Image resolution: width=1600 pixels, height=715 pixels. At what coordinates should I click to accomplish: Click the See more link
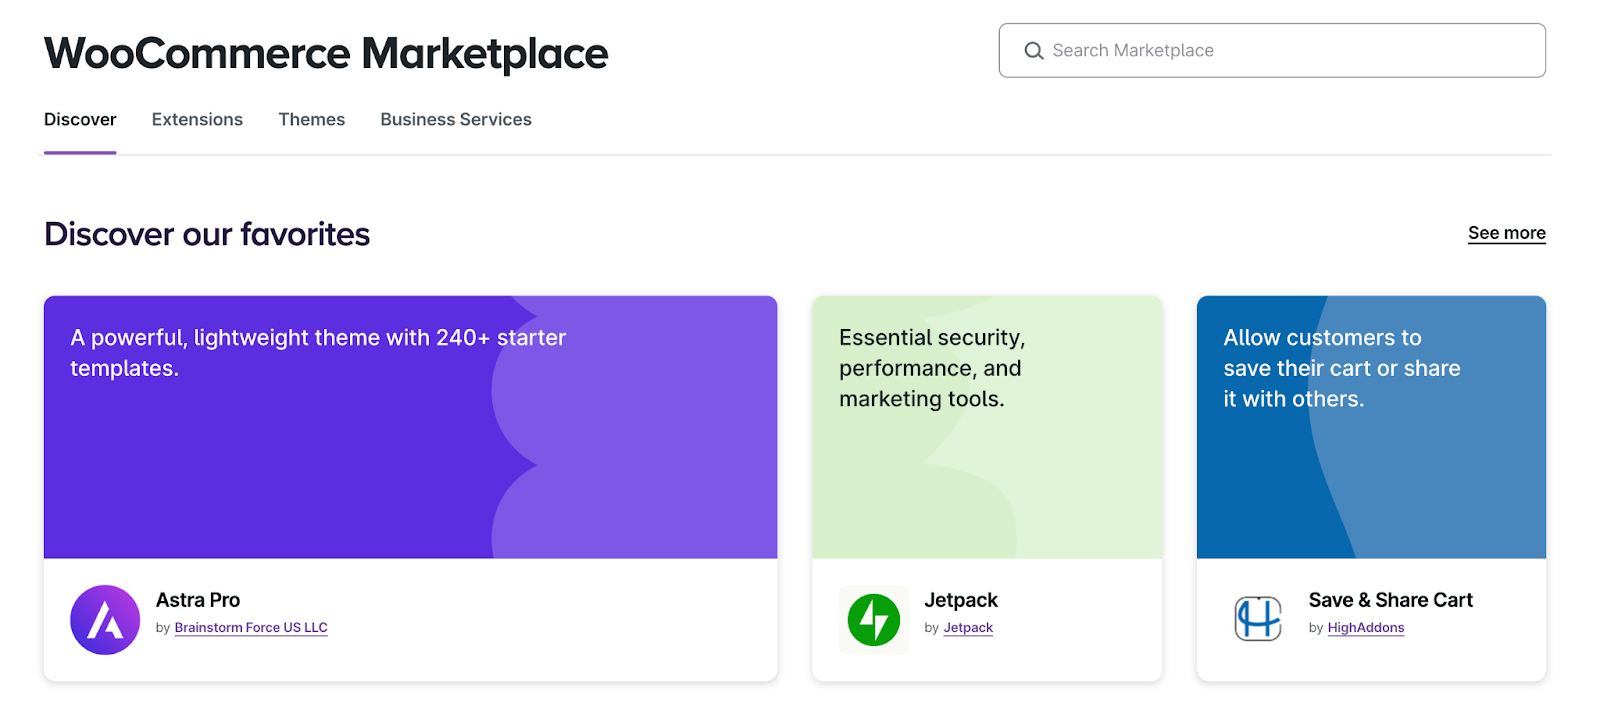1507,233
